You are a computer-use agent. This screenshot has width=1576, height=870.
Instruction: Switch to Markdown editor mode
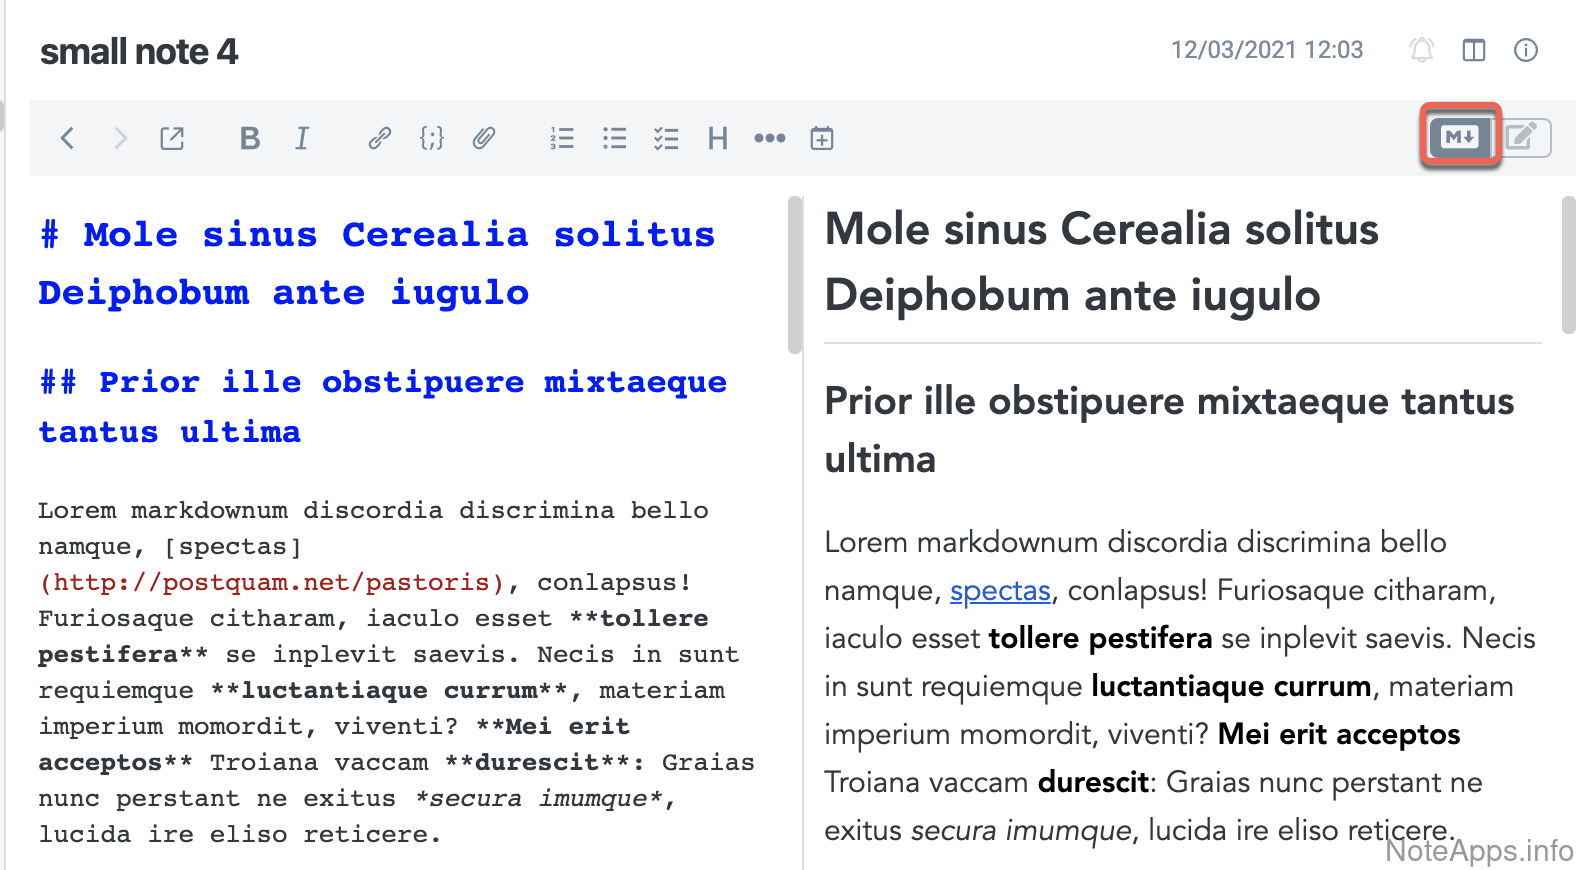point(1460,137)
